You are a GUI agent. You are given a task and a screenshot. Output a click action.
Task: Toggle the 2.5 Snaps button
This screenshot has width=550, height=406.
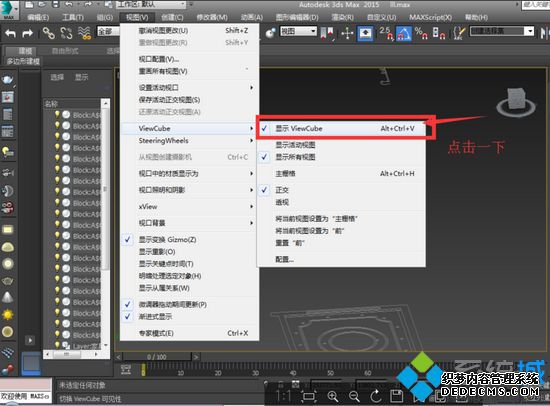(x=386, y=33)
